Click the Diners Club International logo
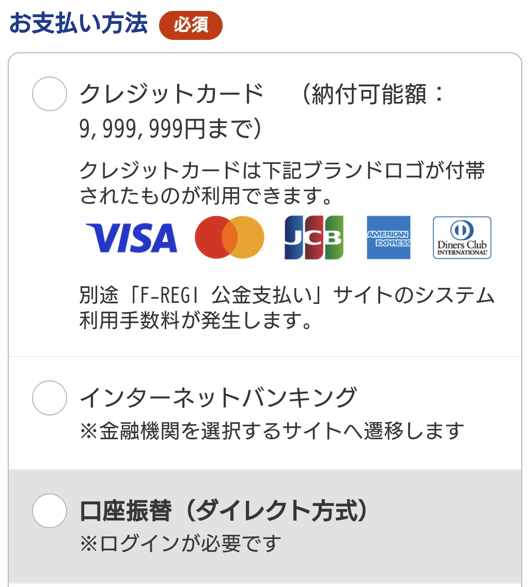This screenshot has height=587, width=529. coord(462,237)
